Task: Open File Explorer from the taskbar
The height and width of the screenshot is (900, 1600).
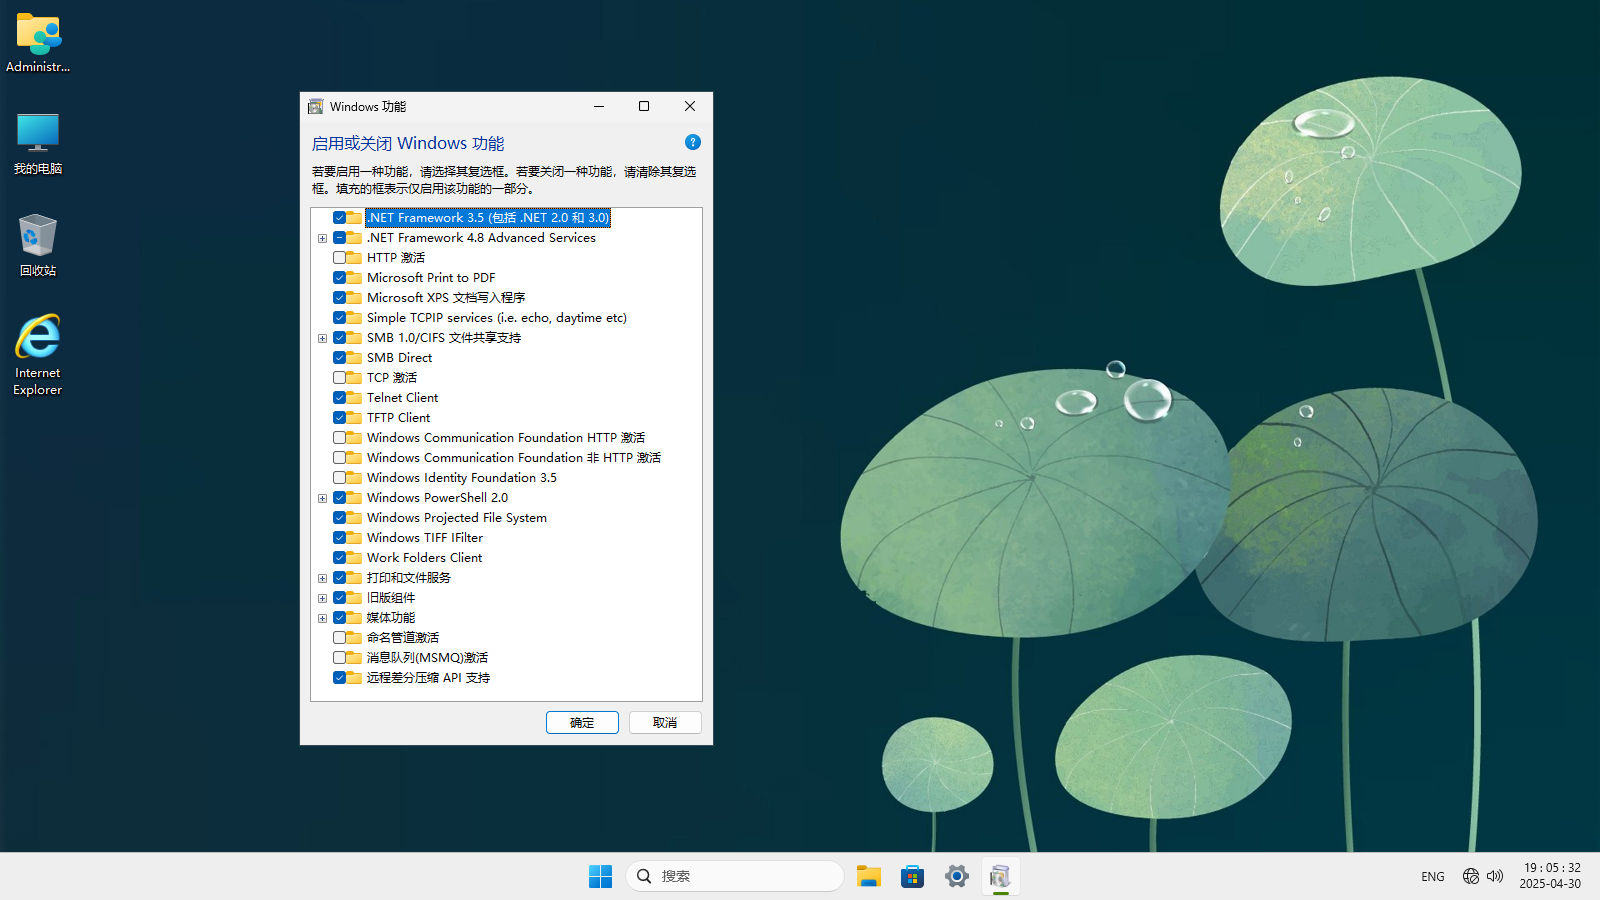Action: pos(868,876)
